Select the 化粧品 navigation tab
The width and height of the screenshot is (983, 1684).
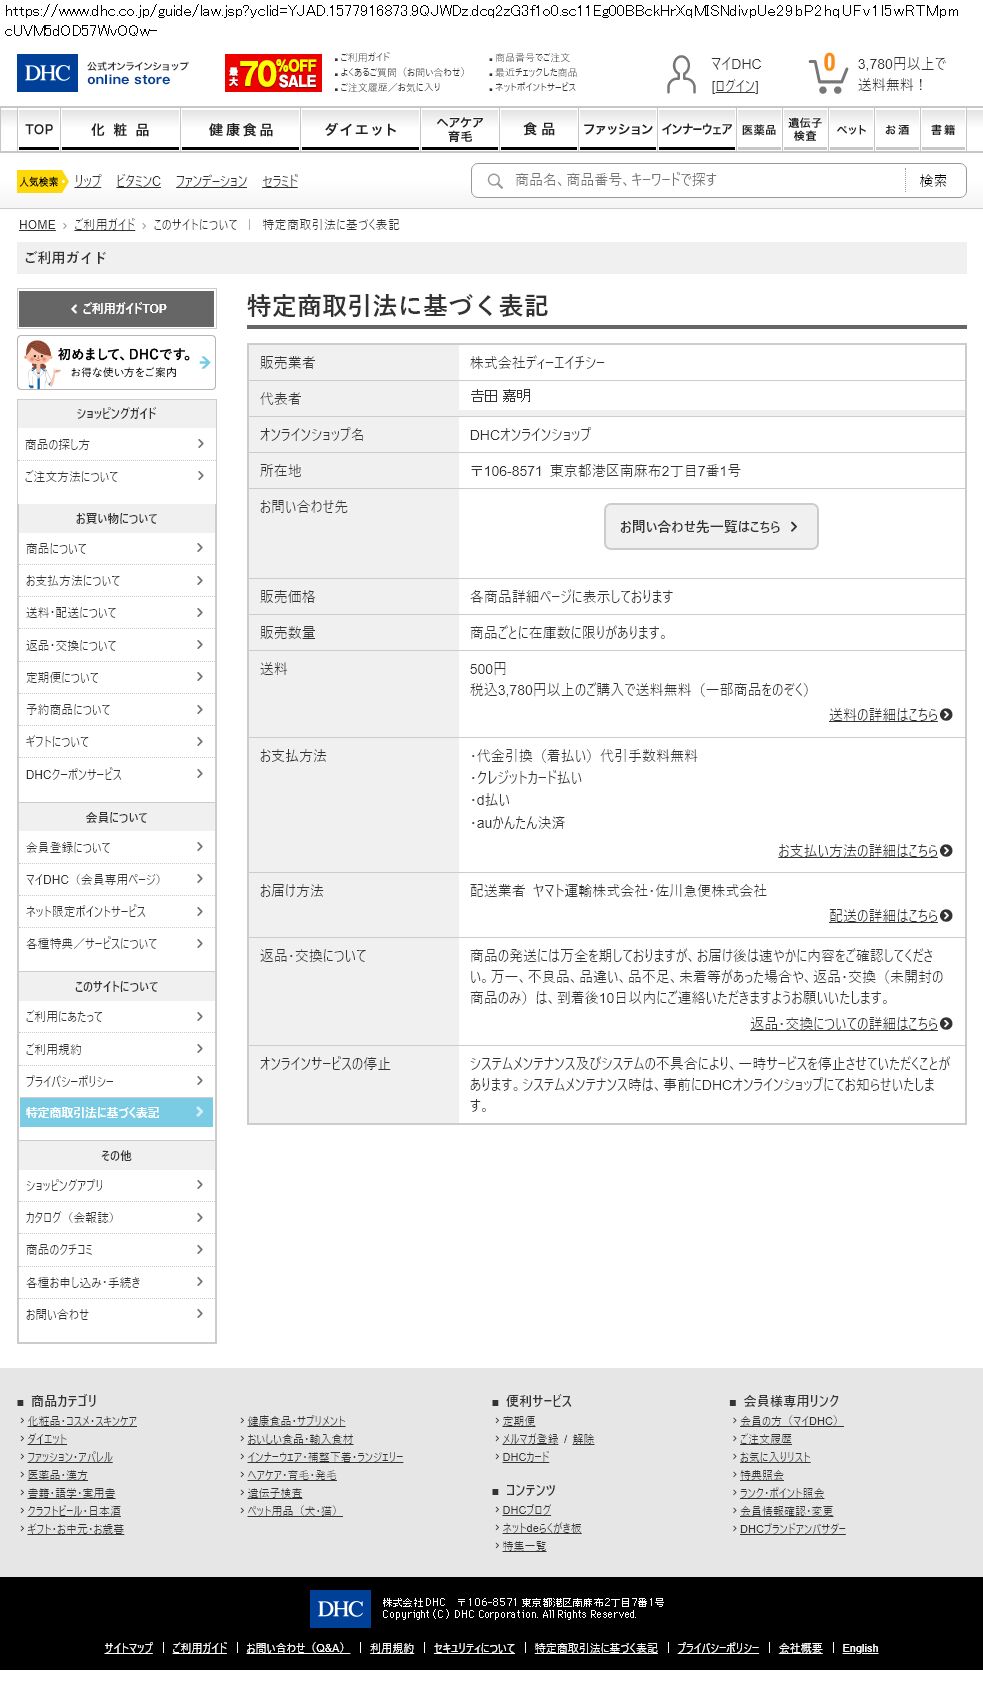coord(120,130)
